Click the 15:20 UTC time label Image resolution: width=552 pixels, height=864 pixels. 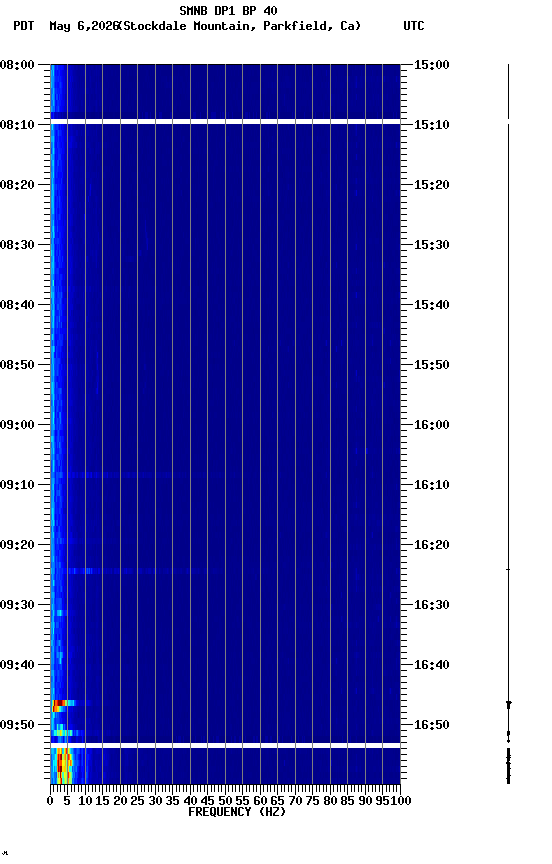point(432,185)
